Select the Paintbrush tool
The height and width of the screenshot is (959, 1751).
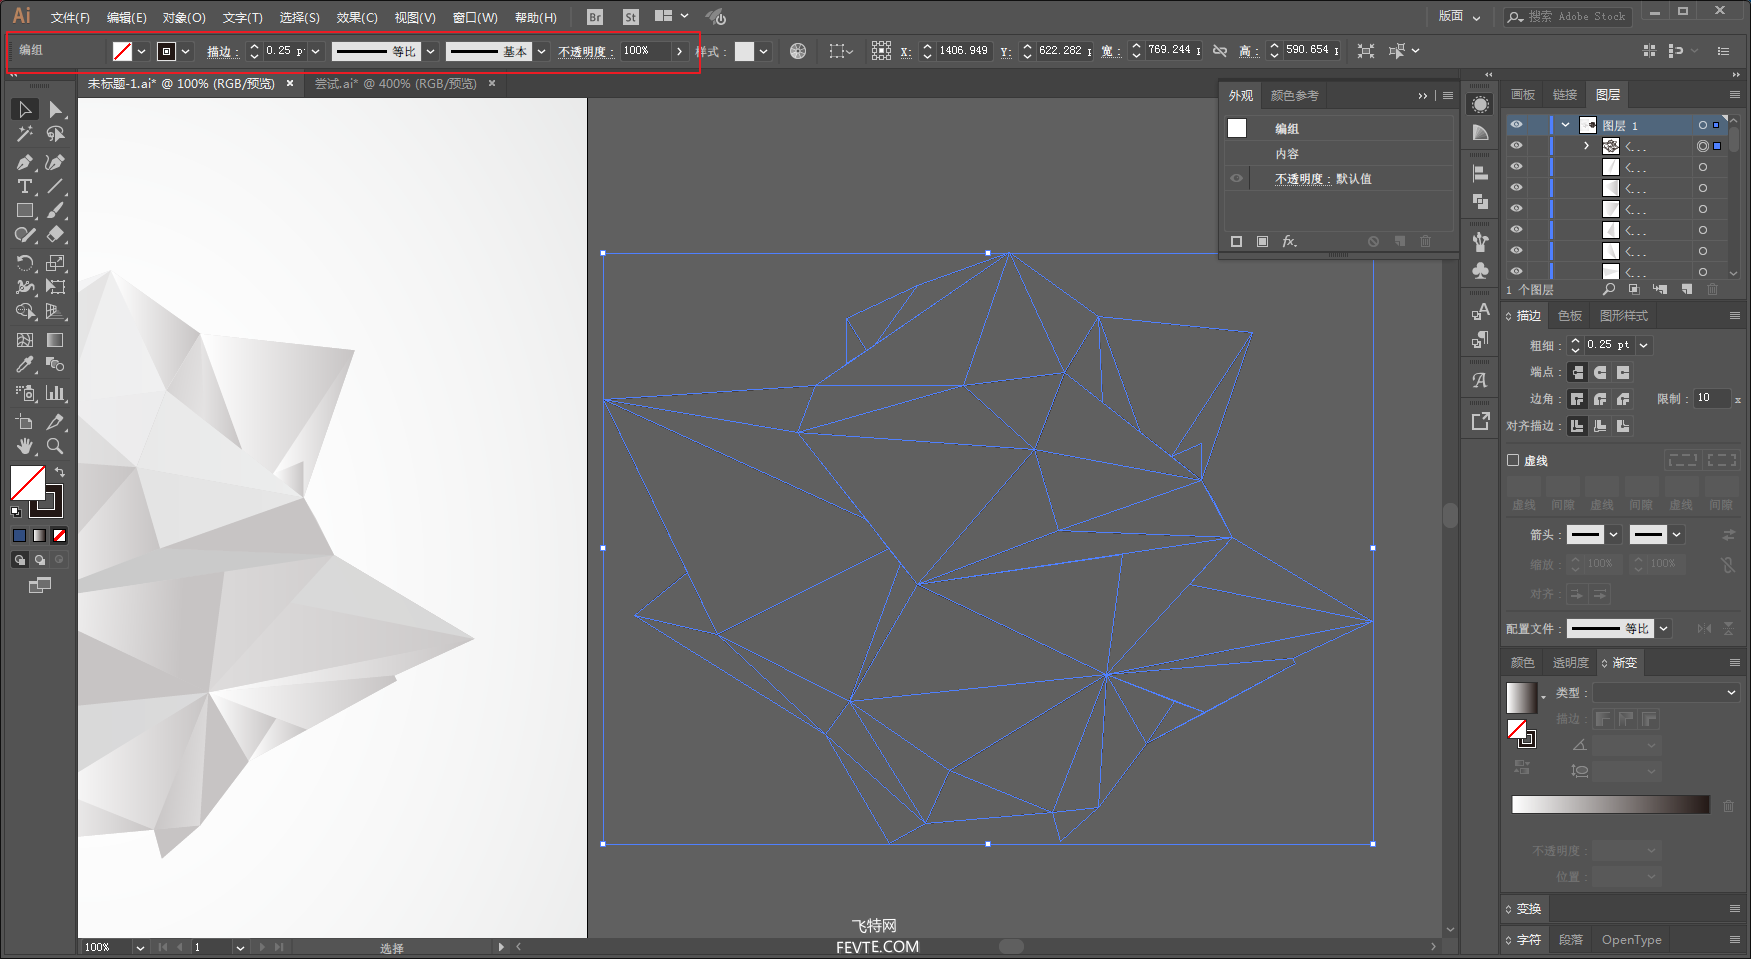coord(56,211)
